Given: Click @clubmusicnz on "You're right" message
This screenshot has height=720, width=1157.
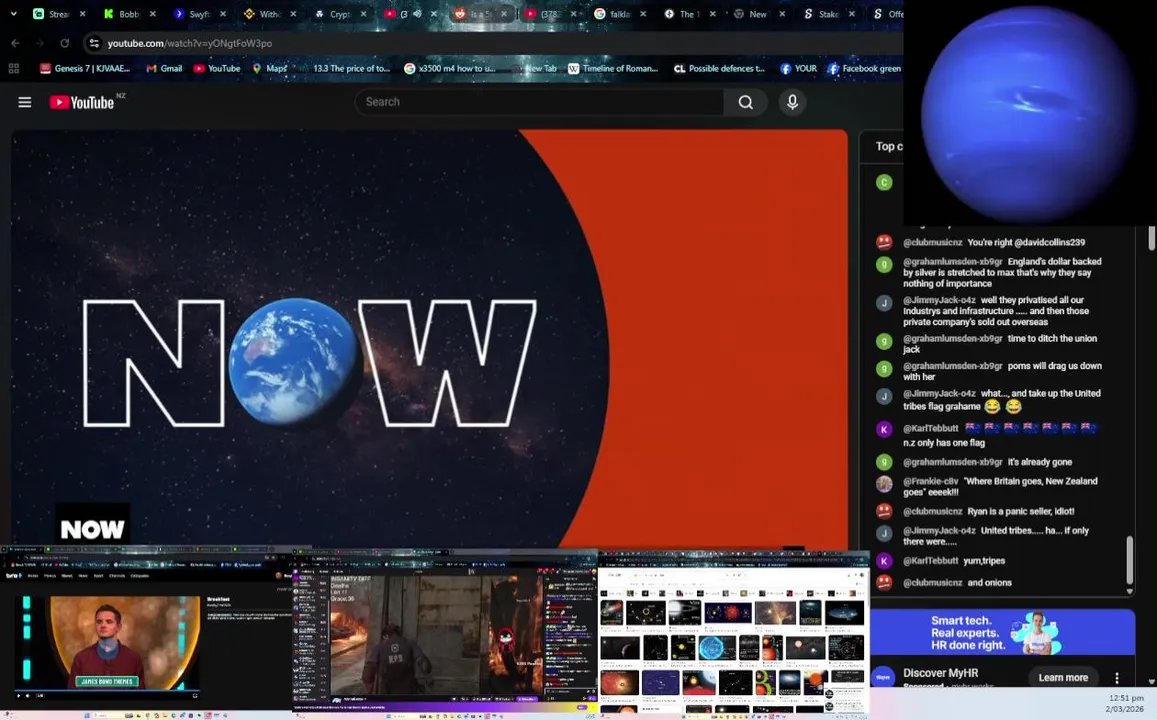Looking at the screenshot, I should (x=933, y=243).
